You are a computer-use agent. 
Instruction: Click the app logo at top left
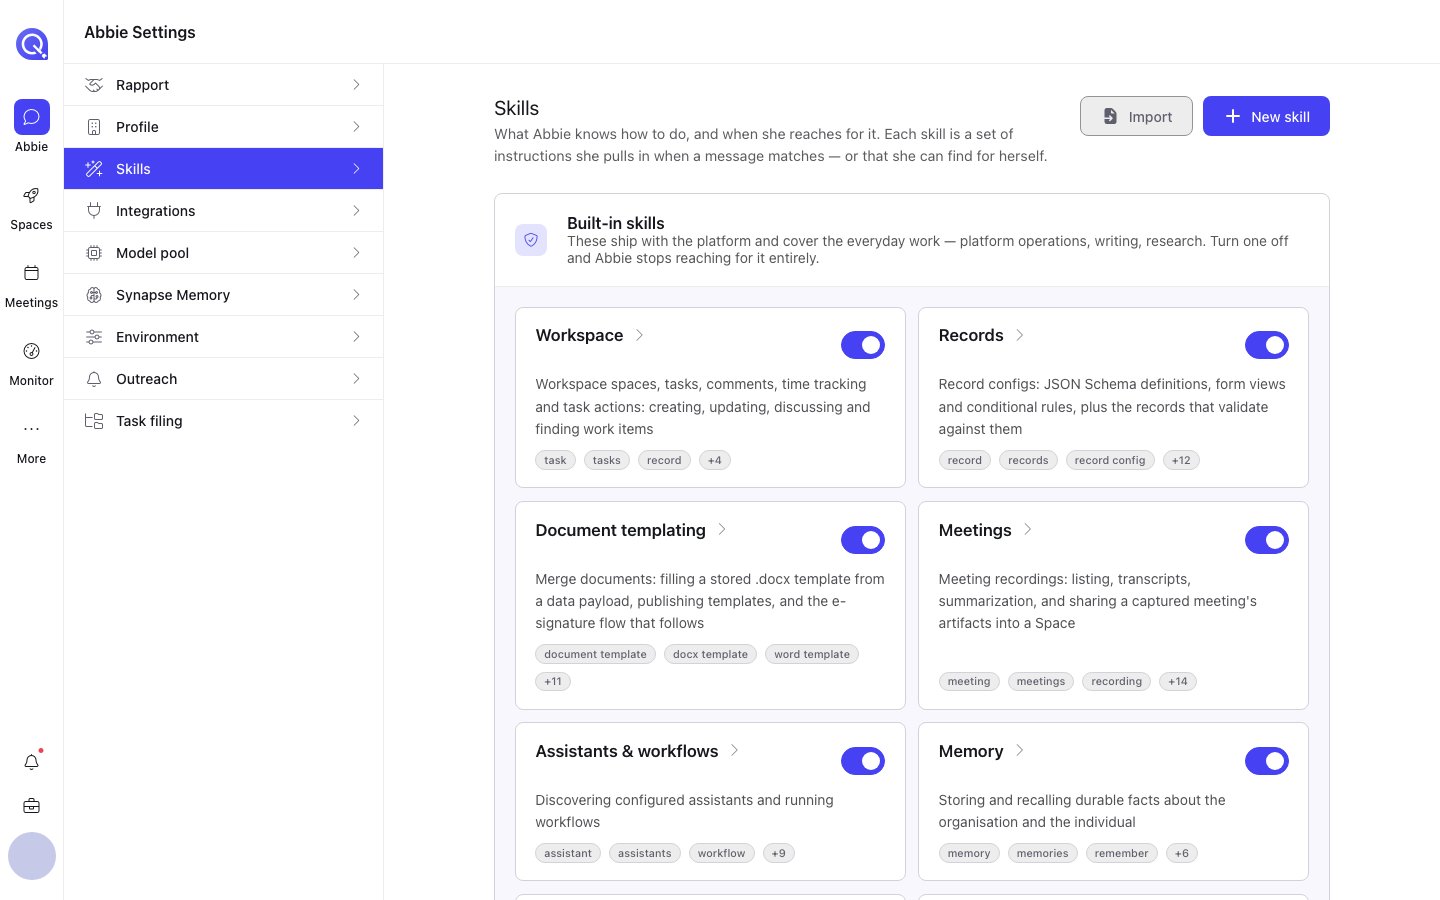32,44
